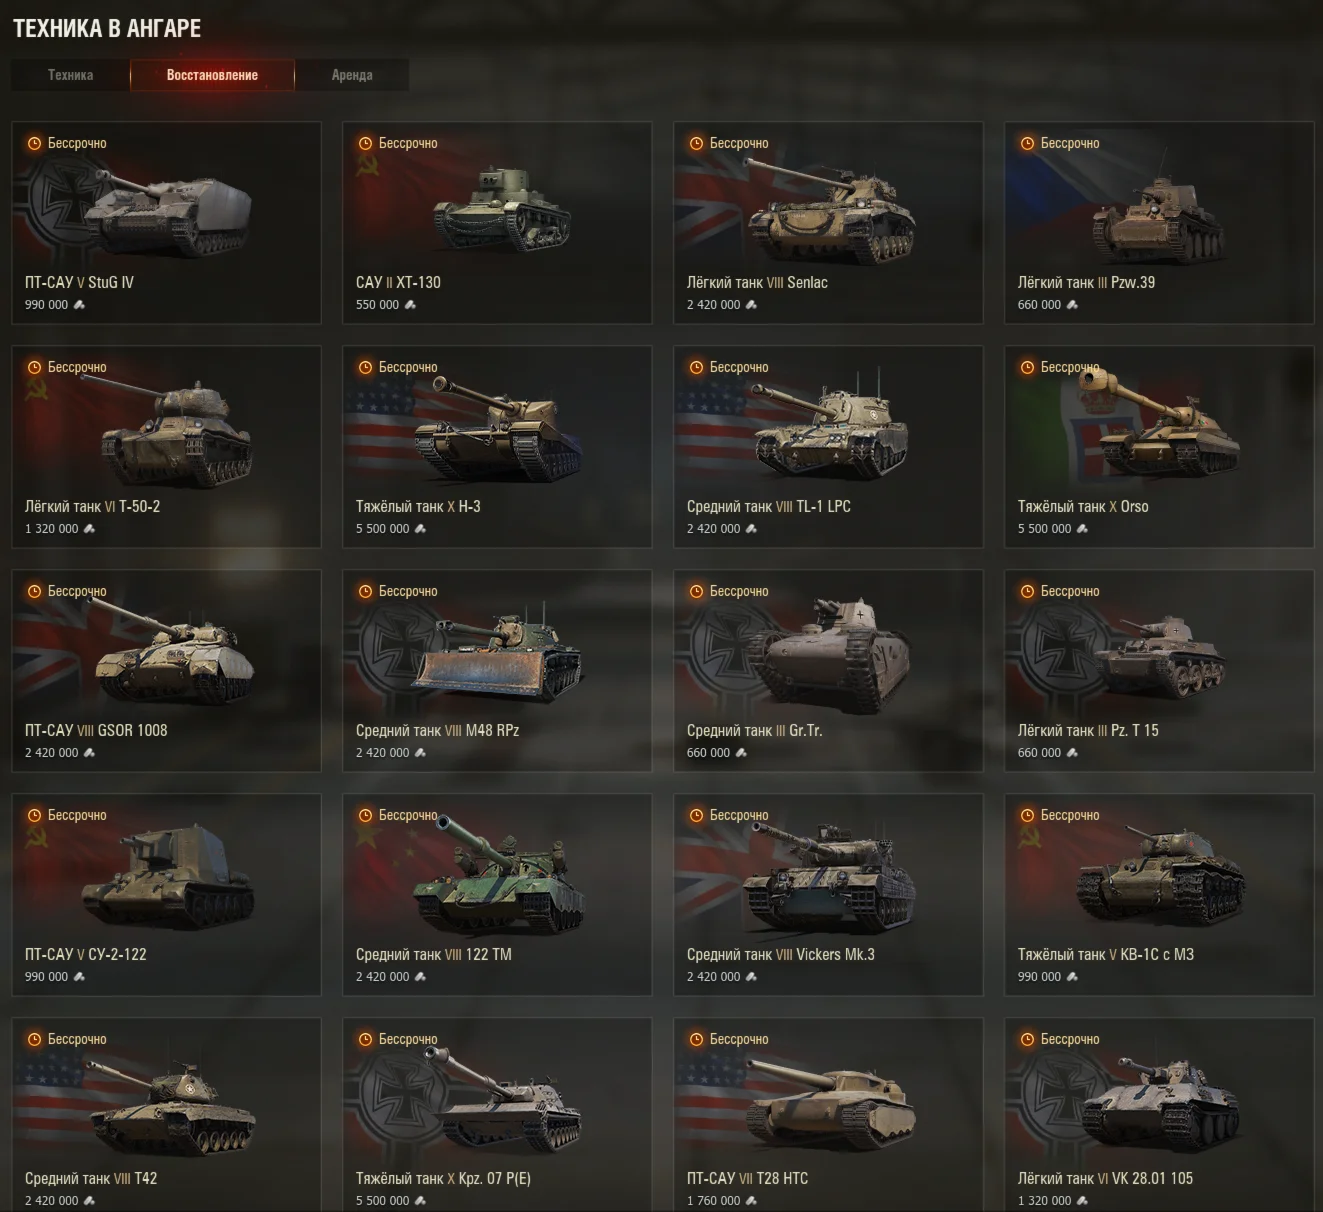Open the Kpz. 07 P(E) heavy tank card
This screenshot has width=1323, height=1212.
[497, 1115]
